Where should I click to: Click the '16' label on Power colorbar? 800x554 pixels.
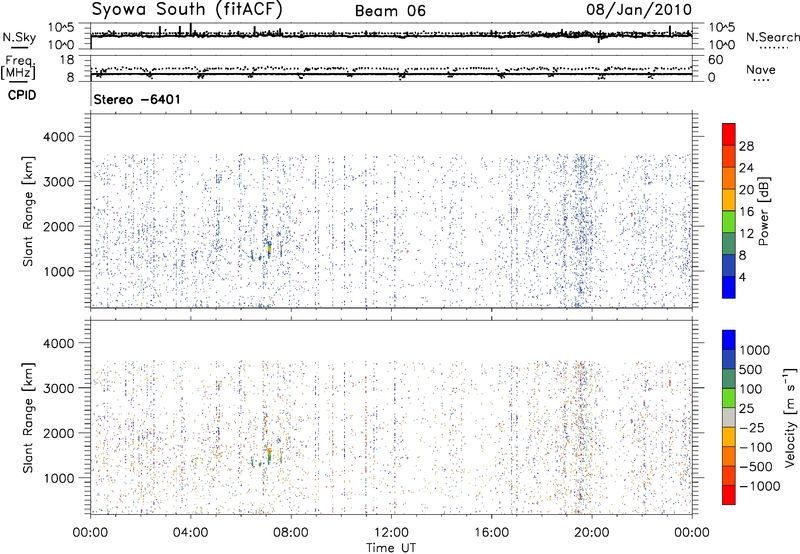(746, 211)
